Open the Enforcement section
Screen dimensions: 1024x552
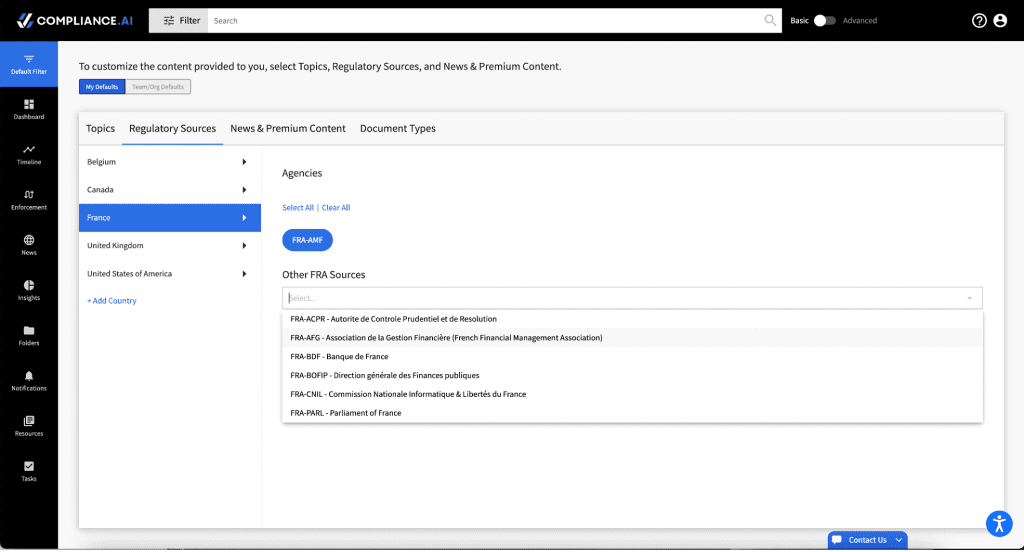(29, 200)
